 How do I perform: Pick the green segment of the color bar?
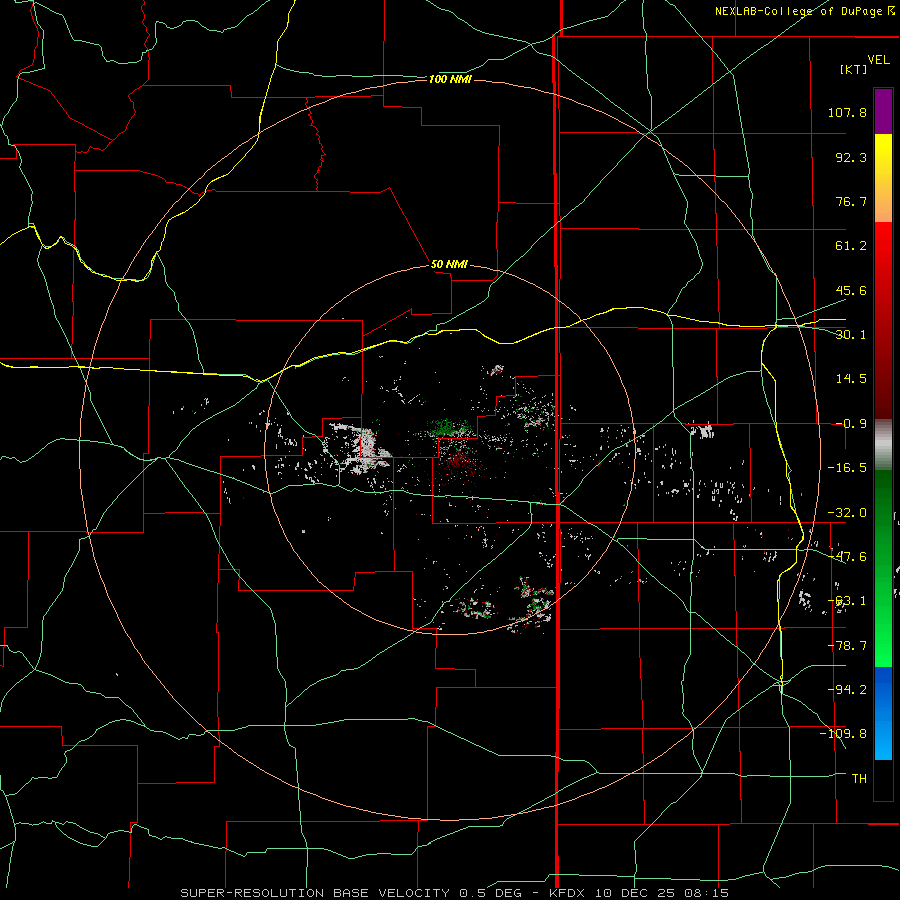click(x=883, y=568)
